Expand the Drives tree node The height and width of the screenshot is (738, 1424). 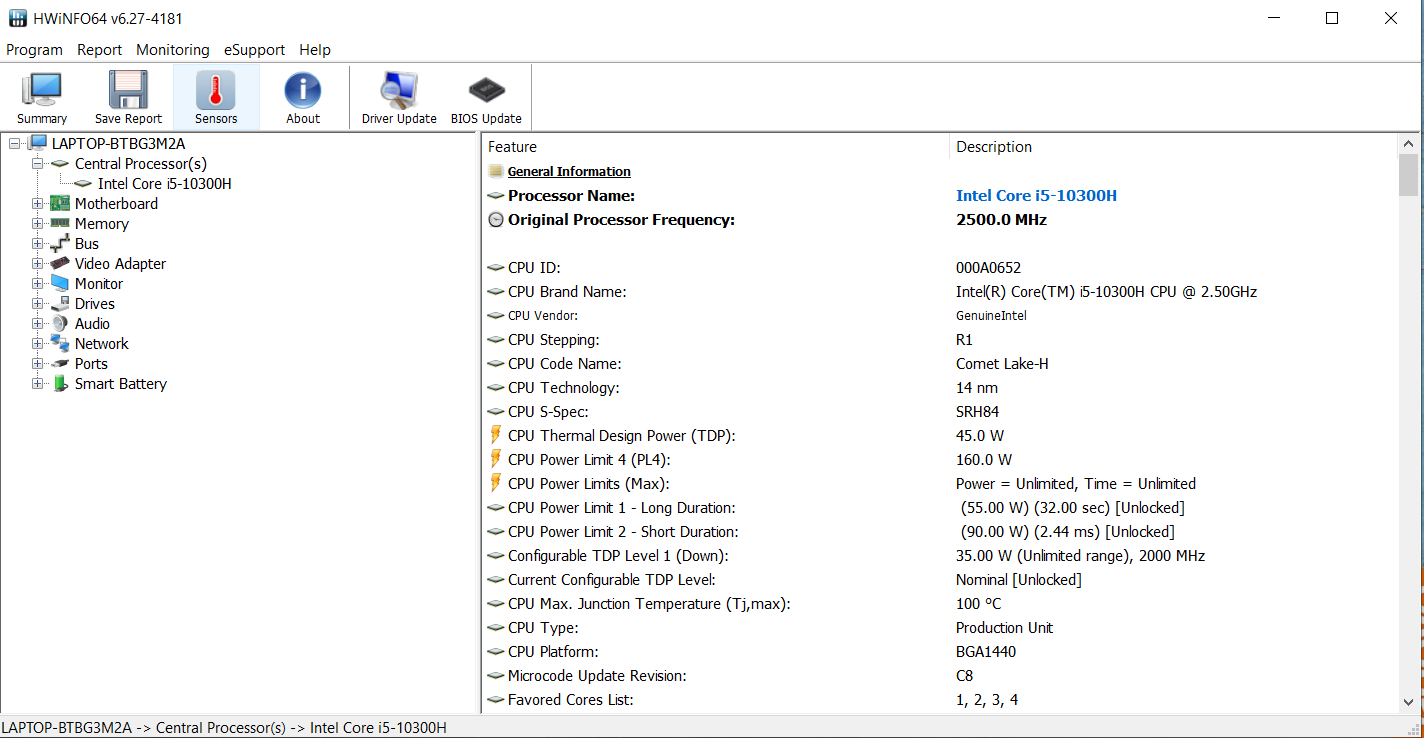tap(38, 304)
